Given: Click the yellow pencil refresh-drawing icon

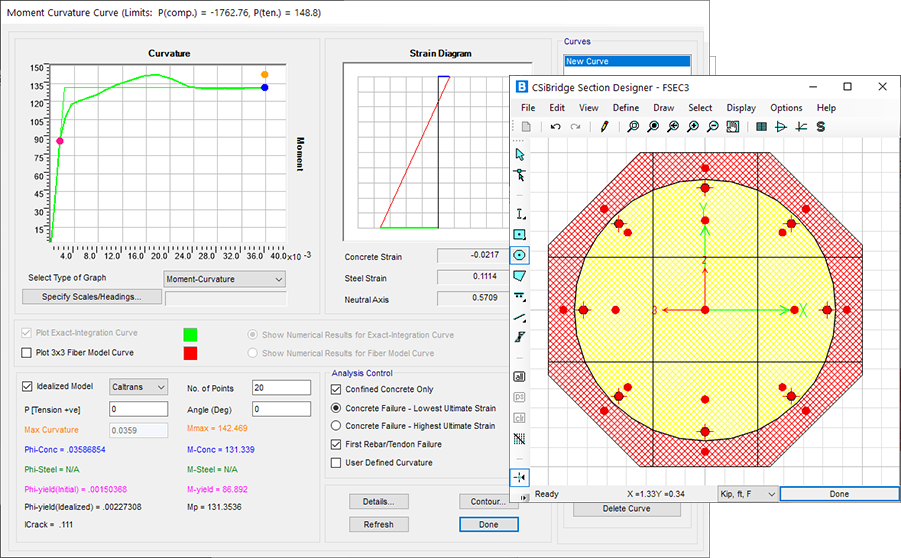Looking at the screenshot, I should (x=604, y=126).
